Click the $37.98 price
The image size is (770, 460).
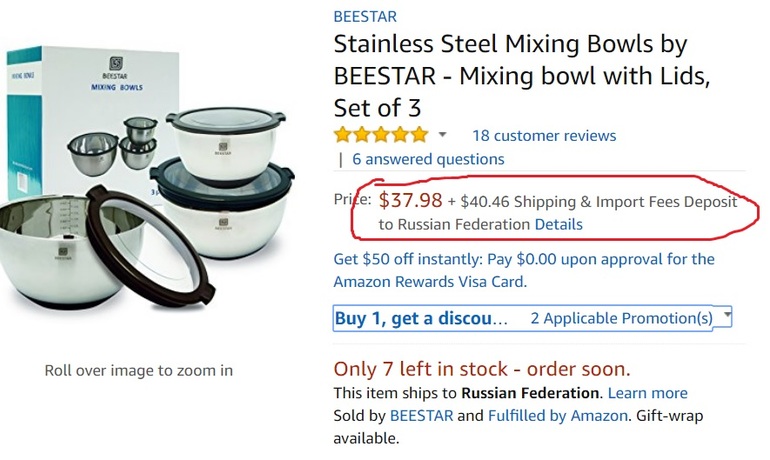click(x=410, y=201)
